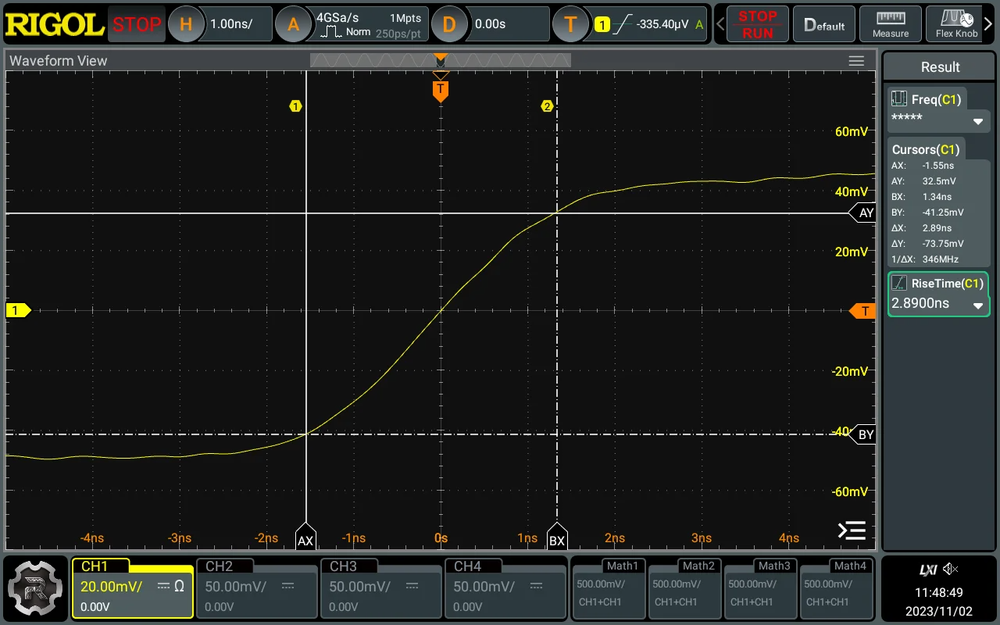The height and width of the screenshot is (625, 1000).
Task: Open acquisition settings via the A icon
Action: click(x=294, y=22)
